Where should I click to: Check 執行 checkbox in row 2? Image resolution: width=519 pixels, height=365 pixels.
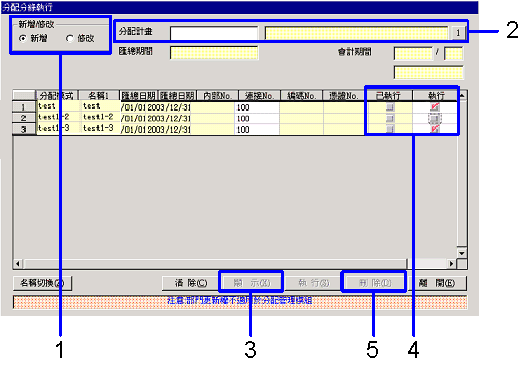[x=435, y=118]
